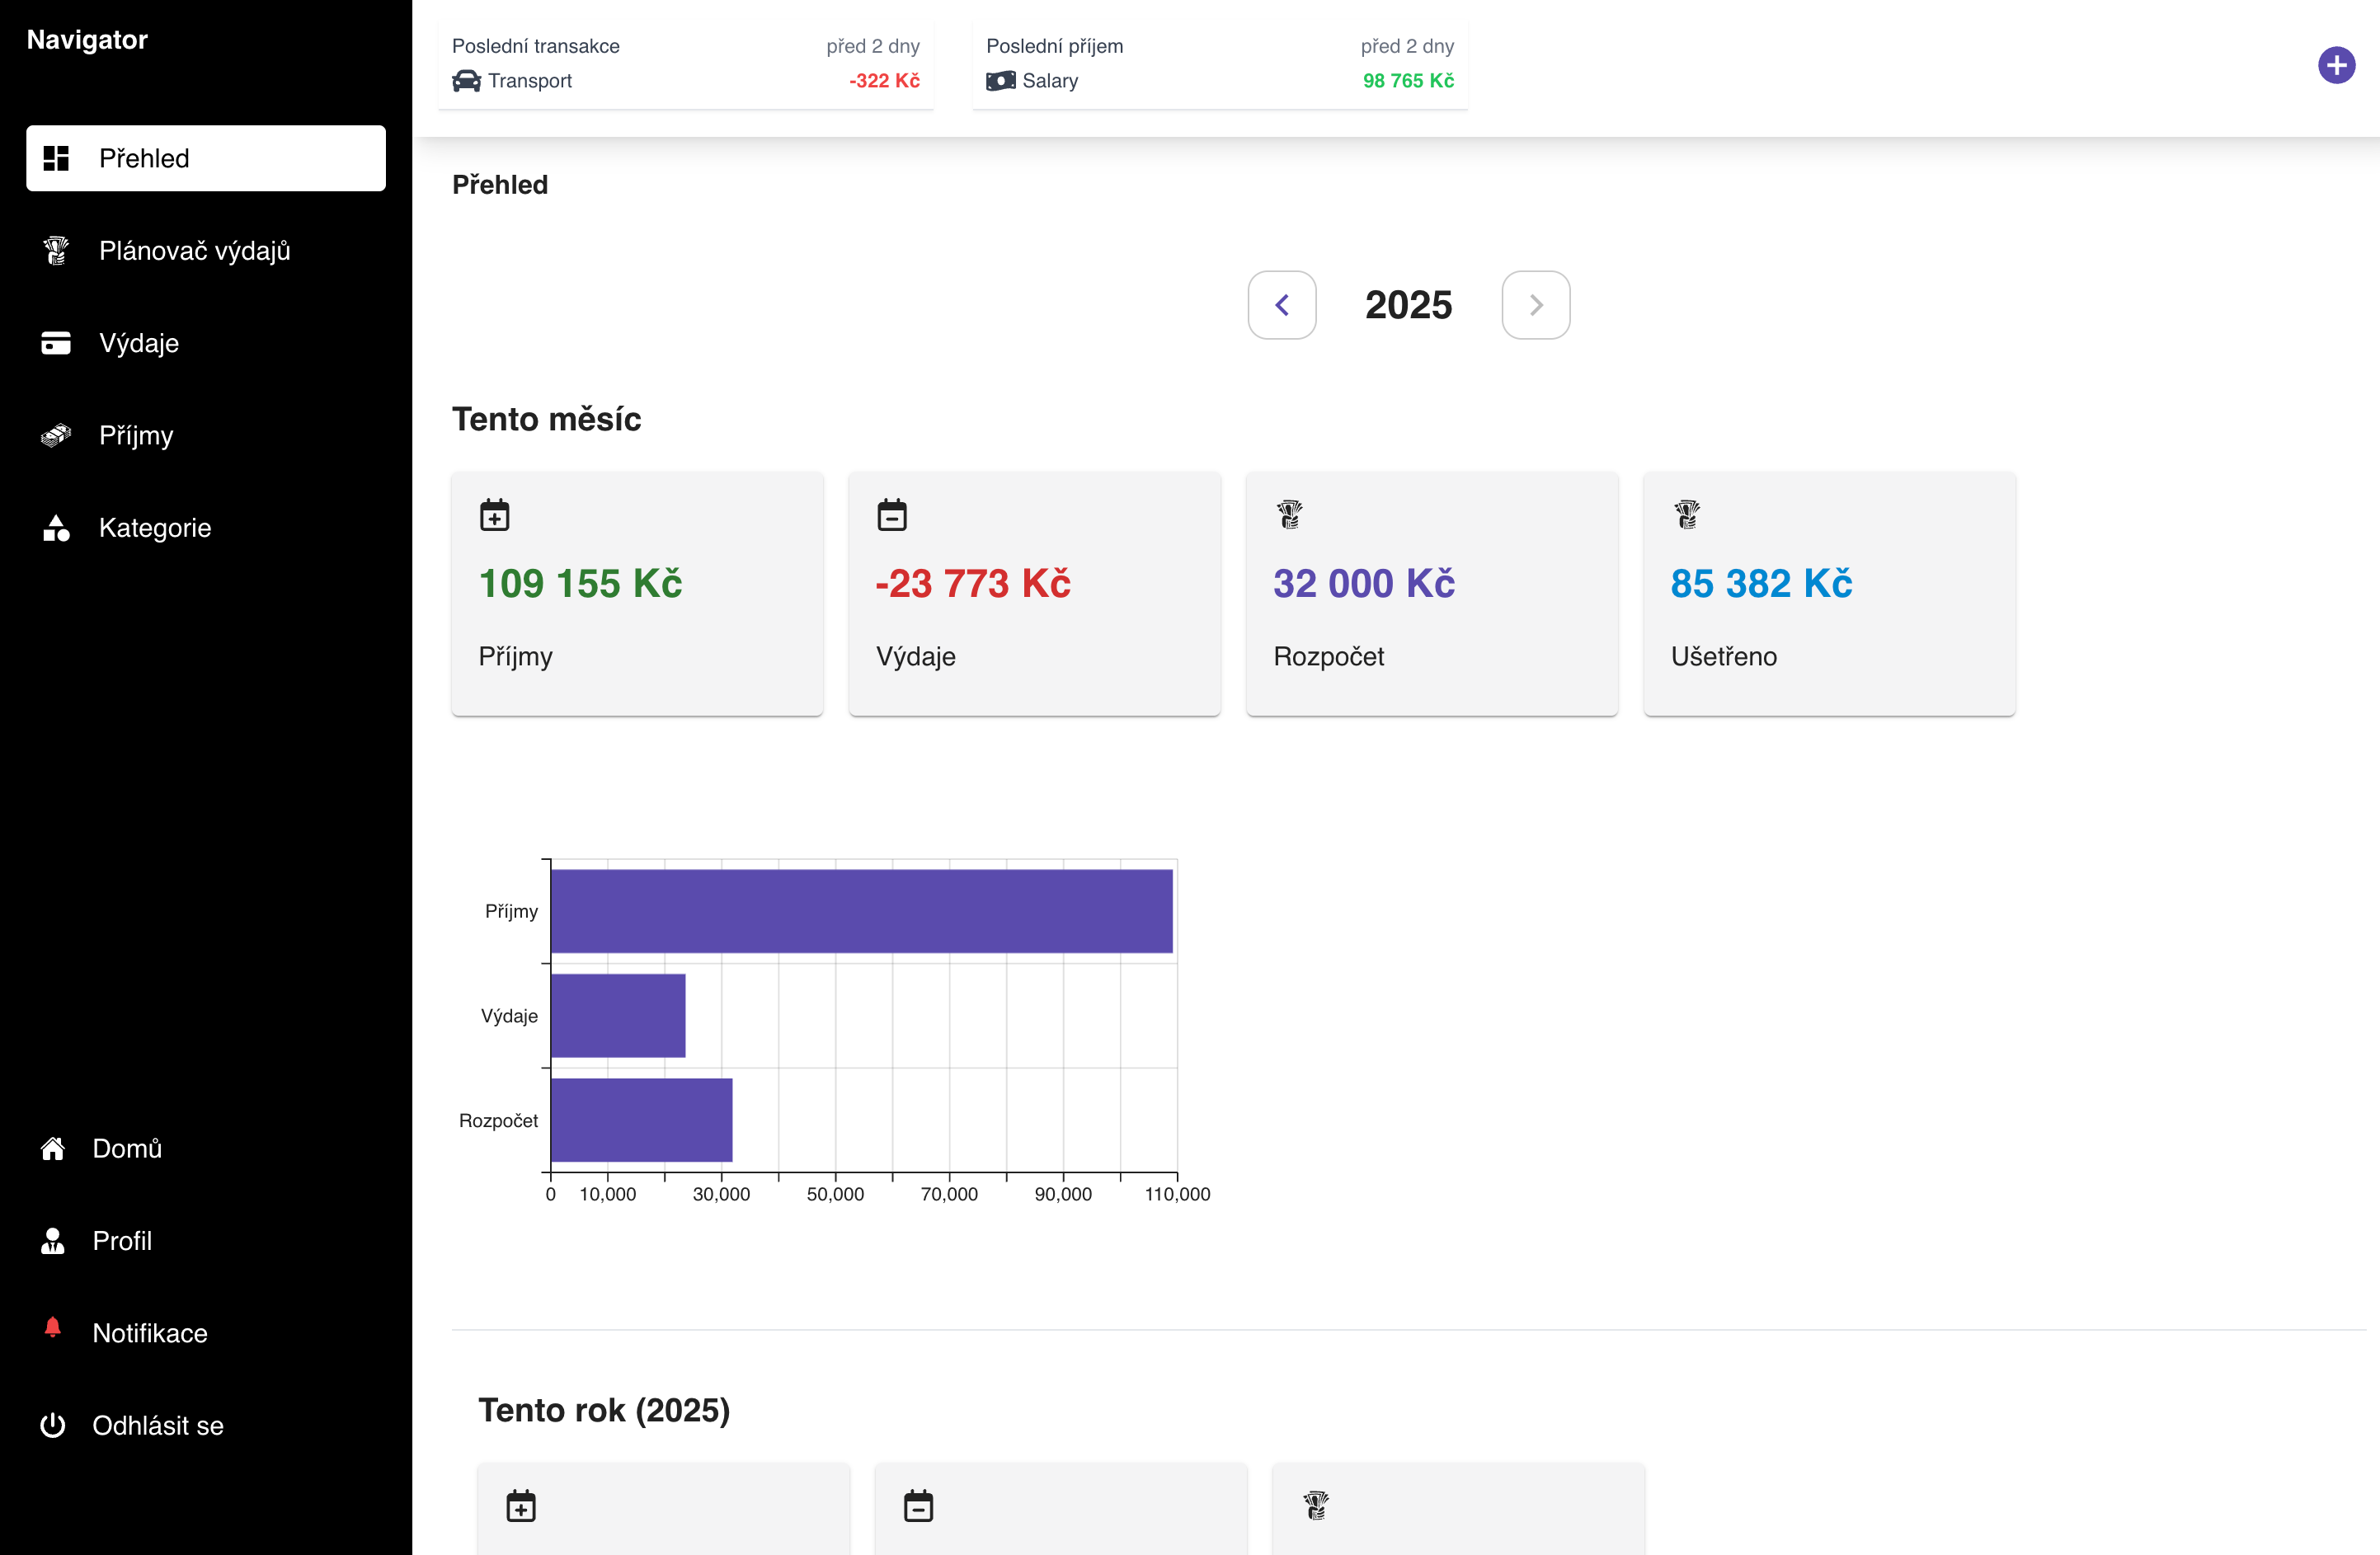
Task: Click the calendar-plus icon in the Příjmy card
Action: coord(494,515)
